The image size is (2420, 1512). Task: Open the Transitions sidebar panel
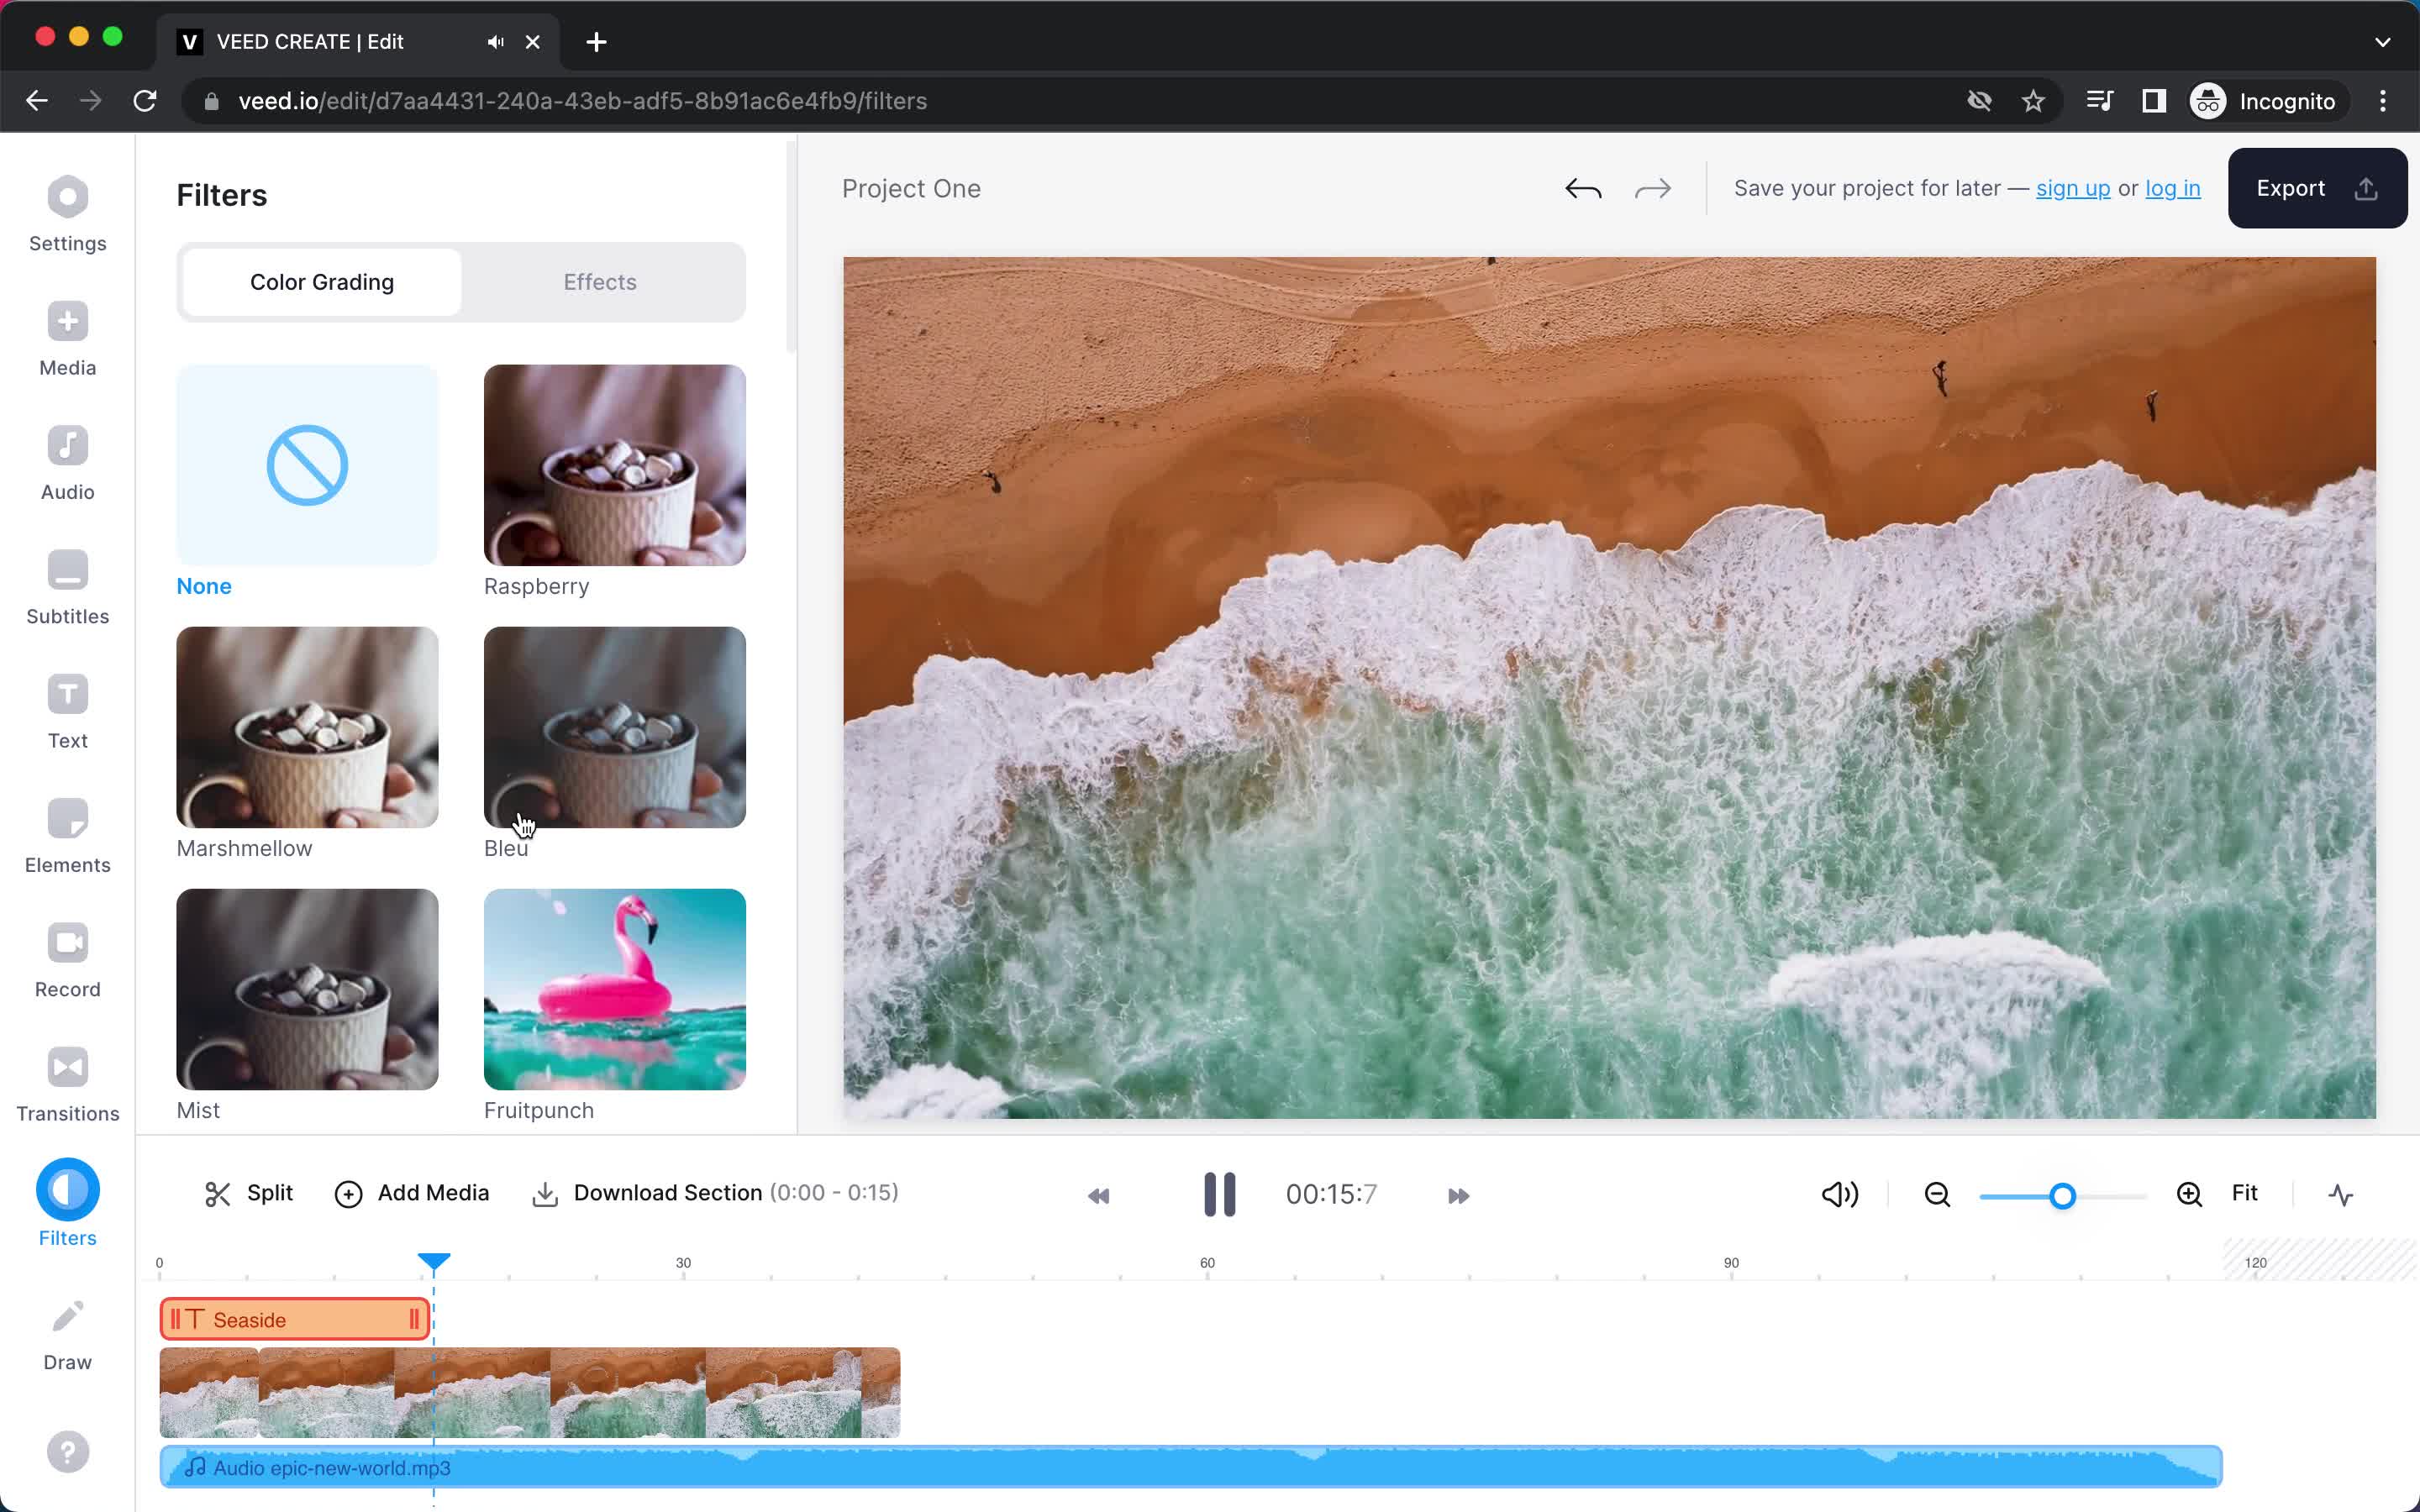point(67,1085)
